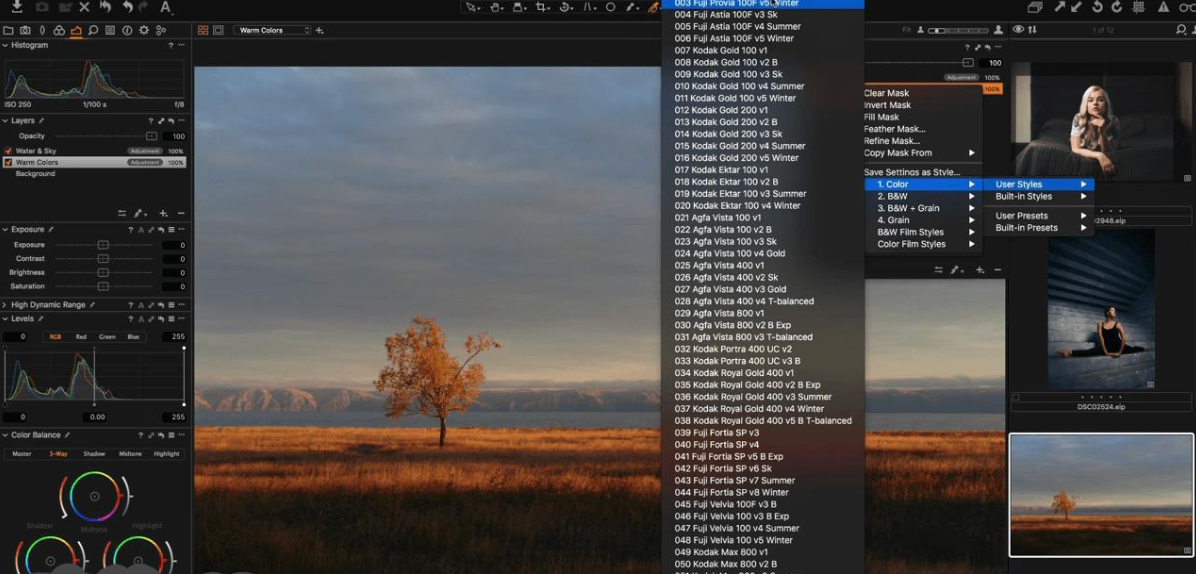Screen dimensions: 1196x574
Task: Toggle the grid overlay icon
Action: pos(1138,7)
